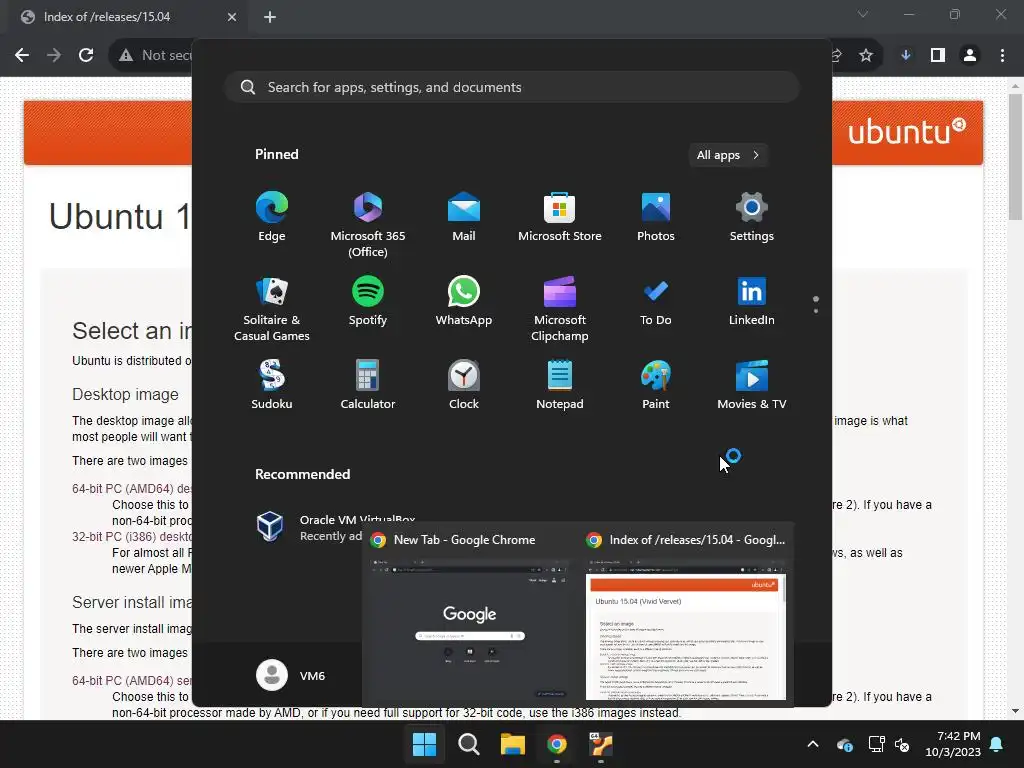Open the 64-bit PC (AMD64) desktop link

pyautogui.click(x=132, y=488)
